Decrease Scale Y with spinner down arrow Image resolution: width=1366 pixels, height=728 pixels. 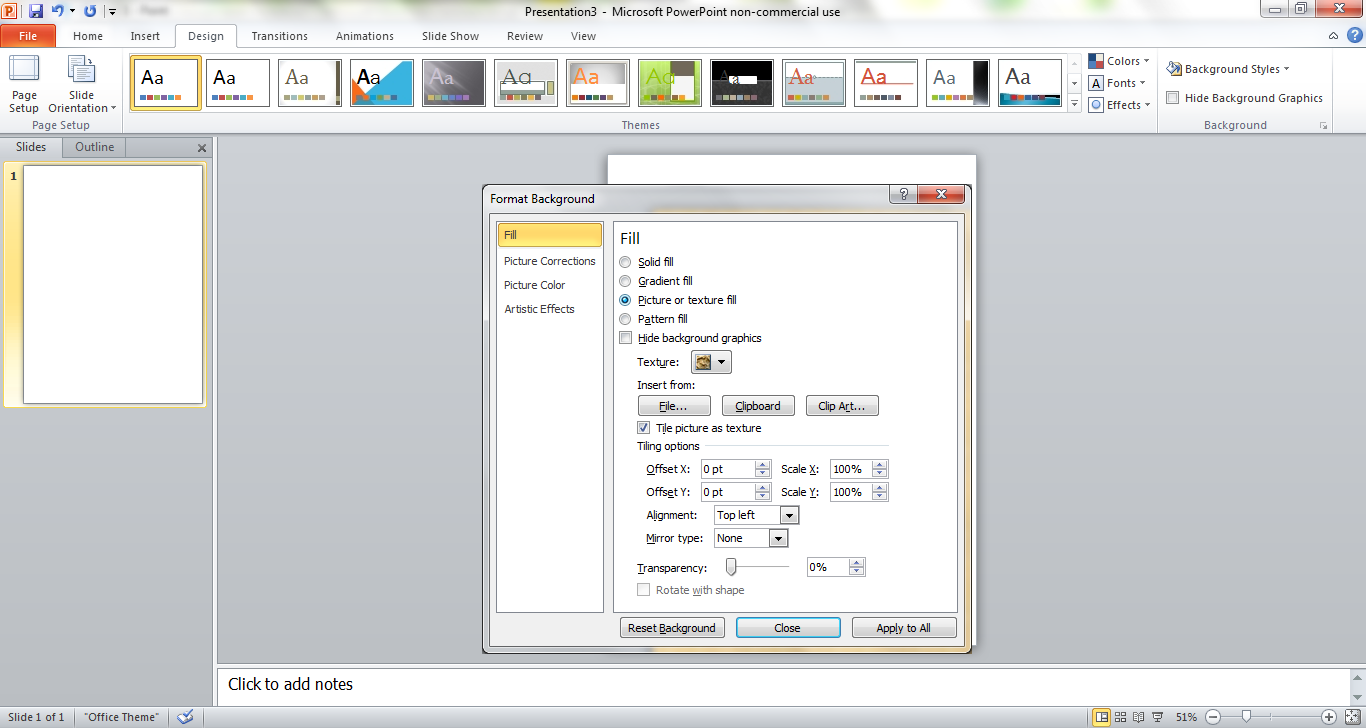pos(880,496)
